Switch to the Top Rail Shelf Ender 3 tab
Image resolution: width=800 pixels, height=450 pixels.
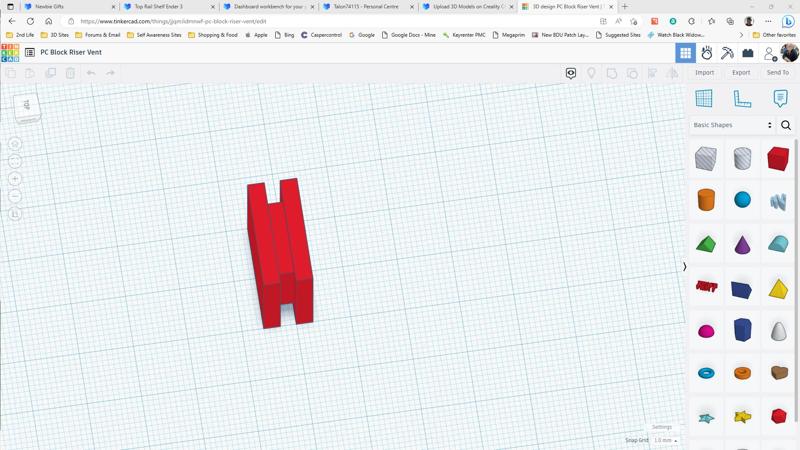168,7
